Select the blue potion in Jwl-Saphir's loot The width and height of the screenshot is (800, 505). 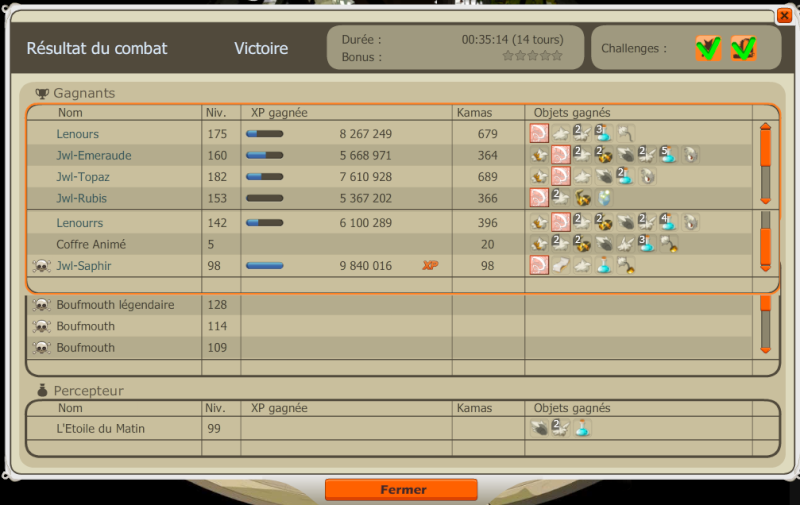tap(604, 265)
